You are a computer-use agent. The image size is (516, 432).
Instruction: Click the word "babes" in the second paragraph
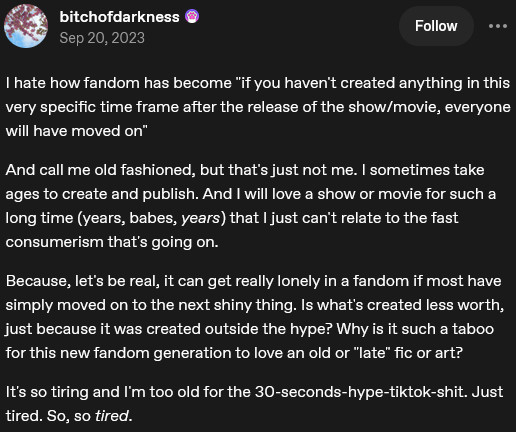tap(152, 218)
